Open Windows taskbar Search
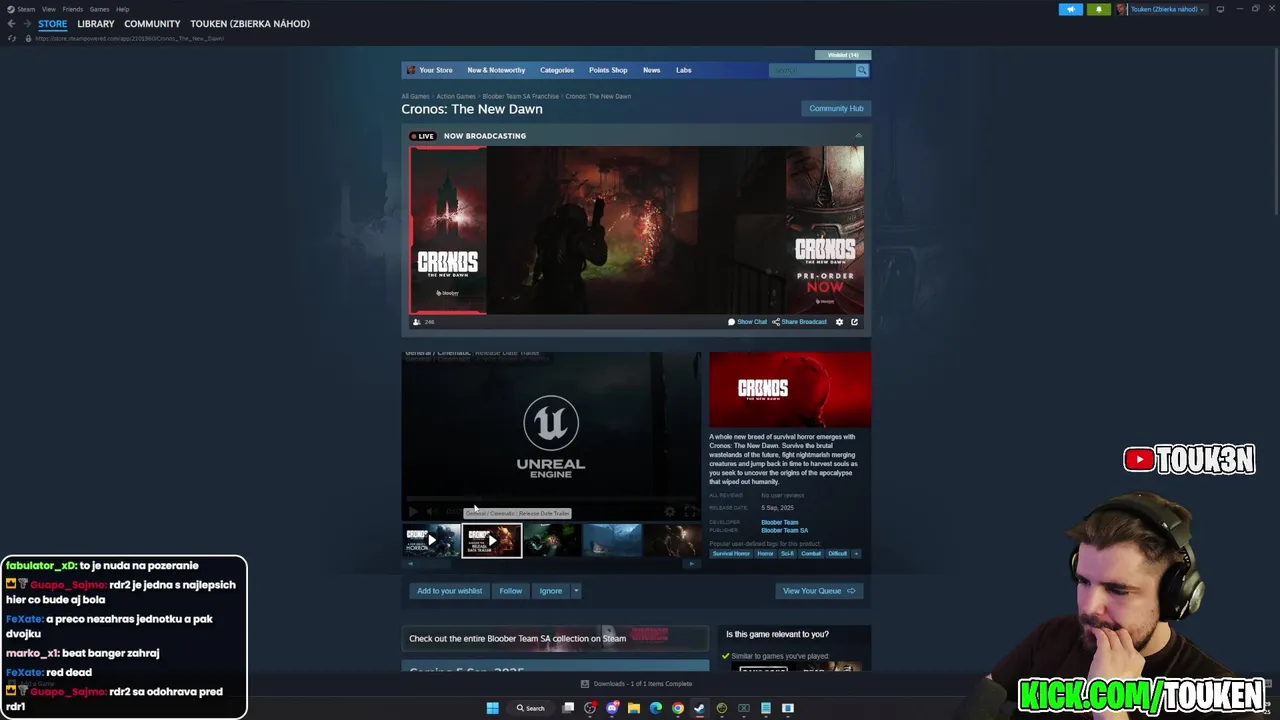The width and height of the screenshot is (1280, 720). 531,708
